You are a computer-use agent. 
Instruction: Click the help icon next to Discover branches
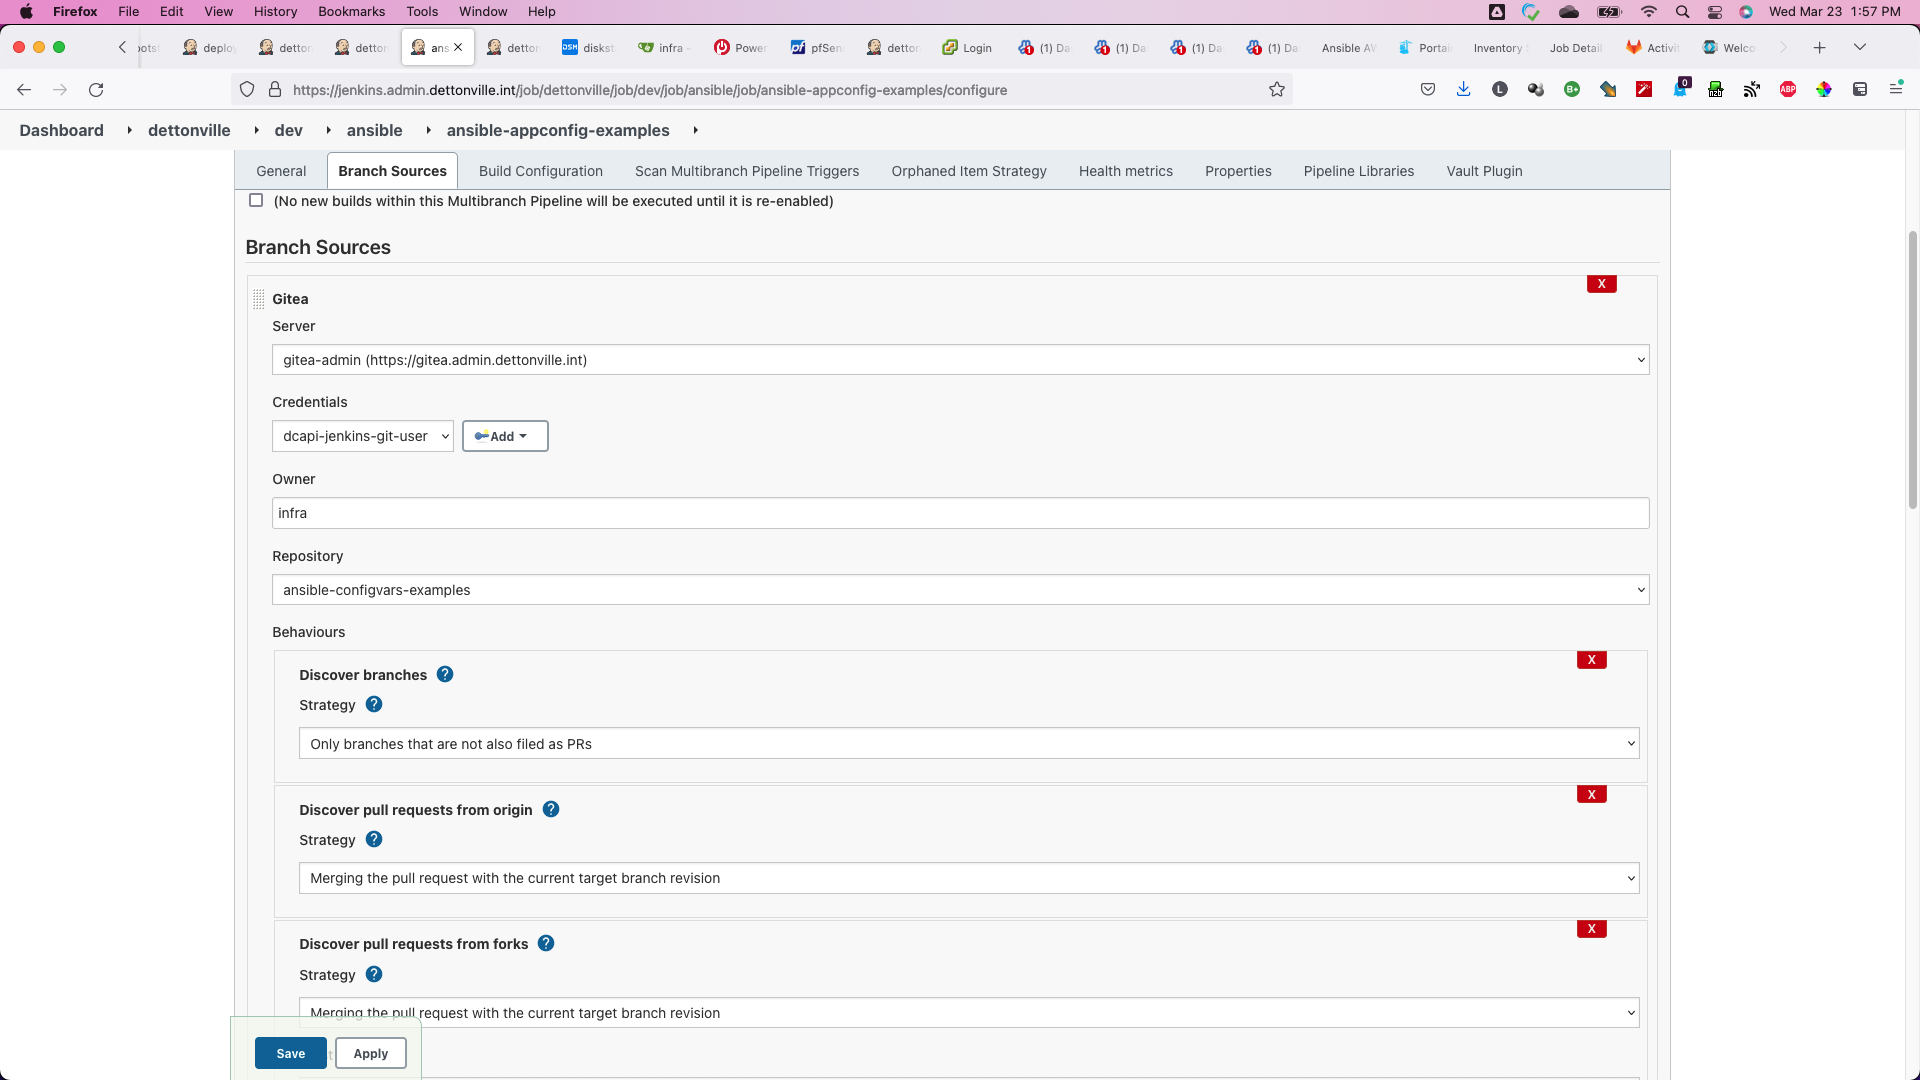click(445, 675)
